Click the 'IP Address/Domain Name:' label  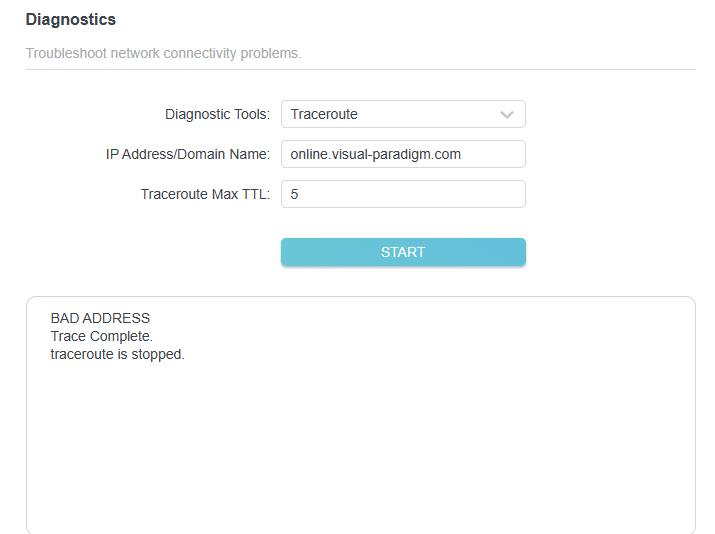[x=188, y=154]
